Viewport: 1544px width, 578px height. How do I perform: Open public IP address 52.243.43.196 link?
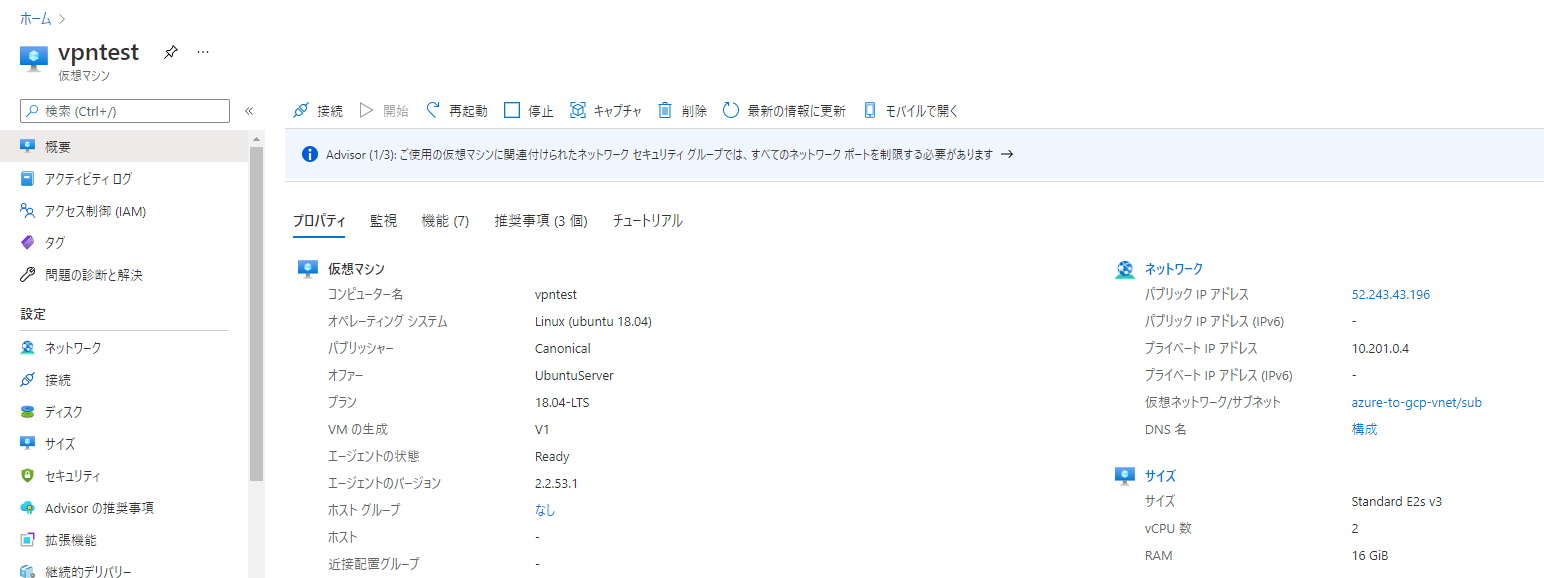point(1391,295)
